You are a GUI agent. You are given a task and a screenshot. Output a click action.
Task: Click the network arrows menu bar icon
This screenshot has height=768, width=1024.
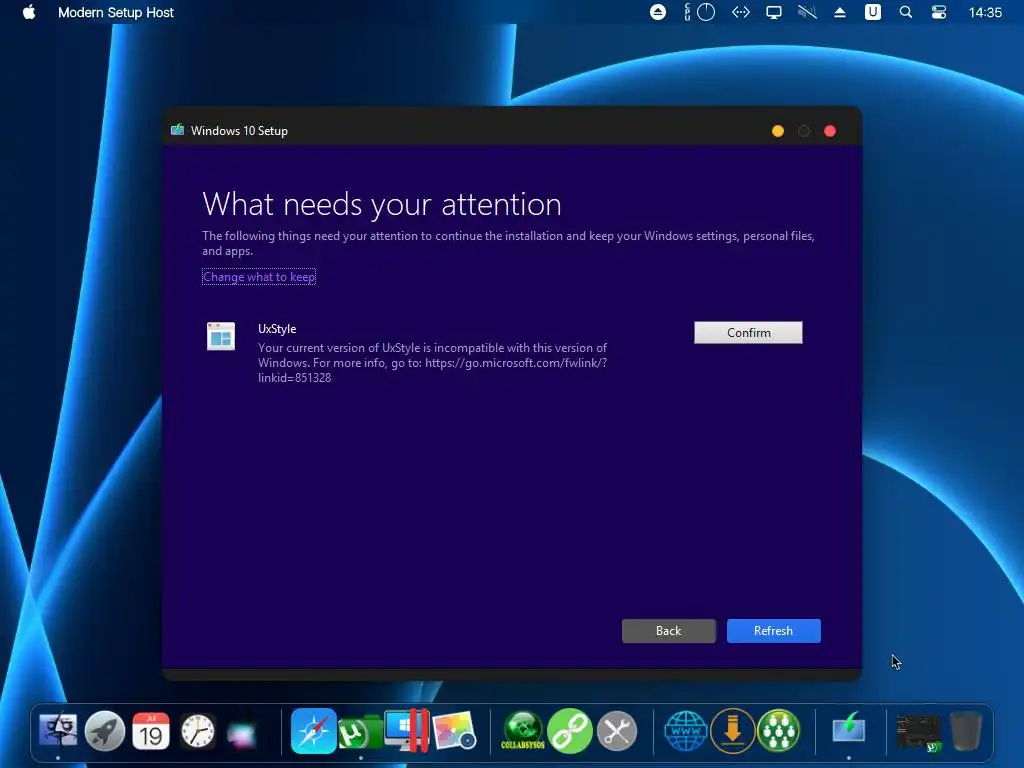point(741,12)
